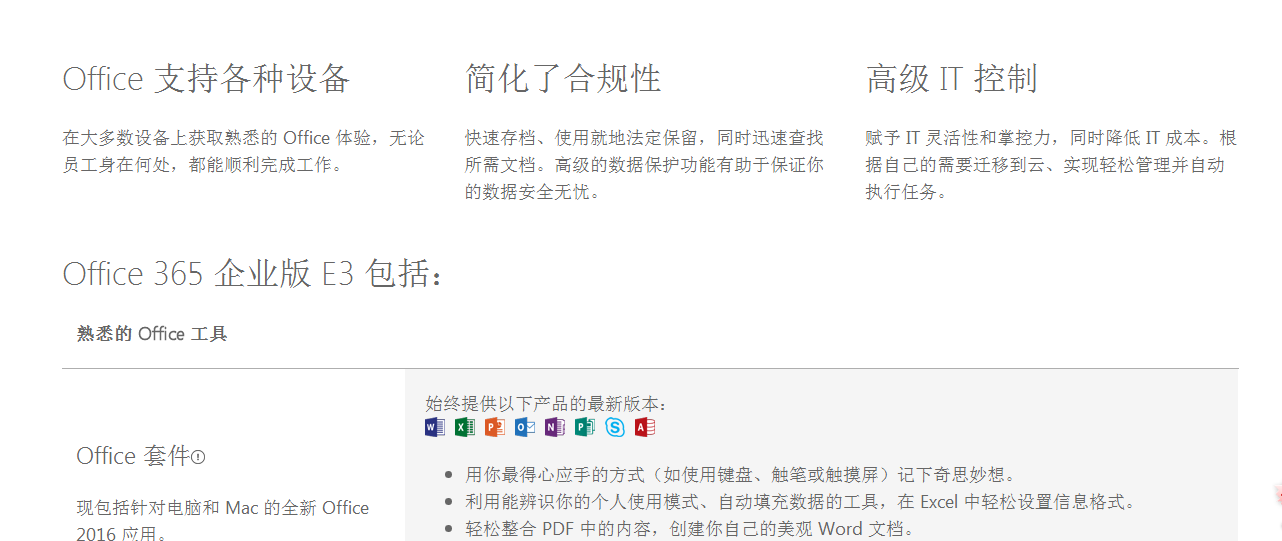
Task: Click the paragraph starting 快速存档、使用就地法定保留
Action: click(x=645, y=165)
